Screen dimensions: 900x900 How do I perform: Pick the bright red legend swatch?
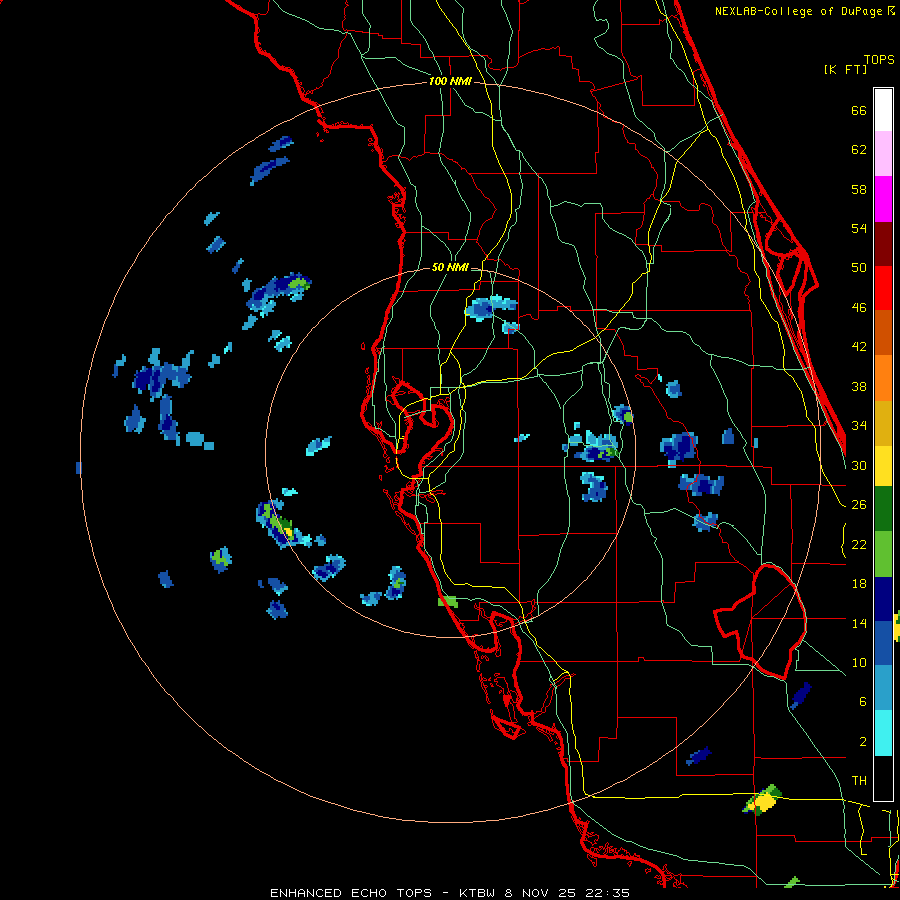pos(883,288)
